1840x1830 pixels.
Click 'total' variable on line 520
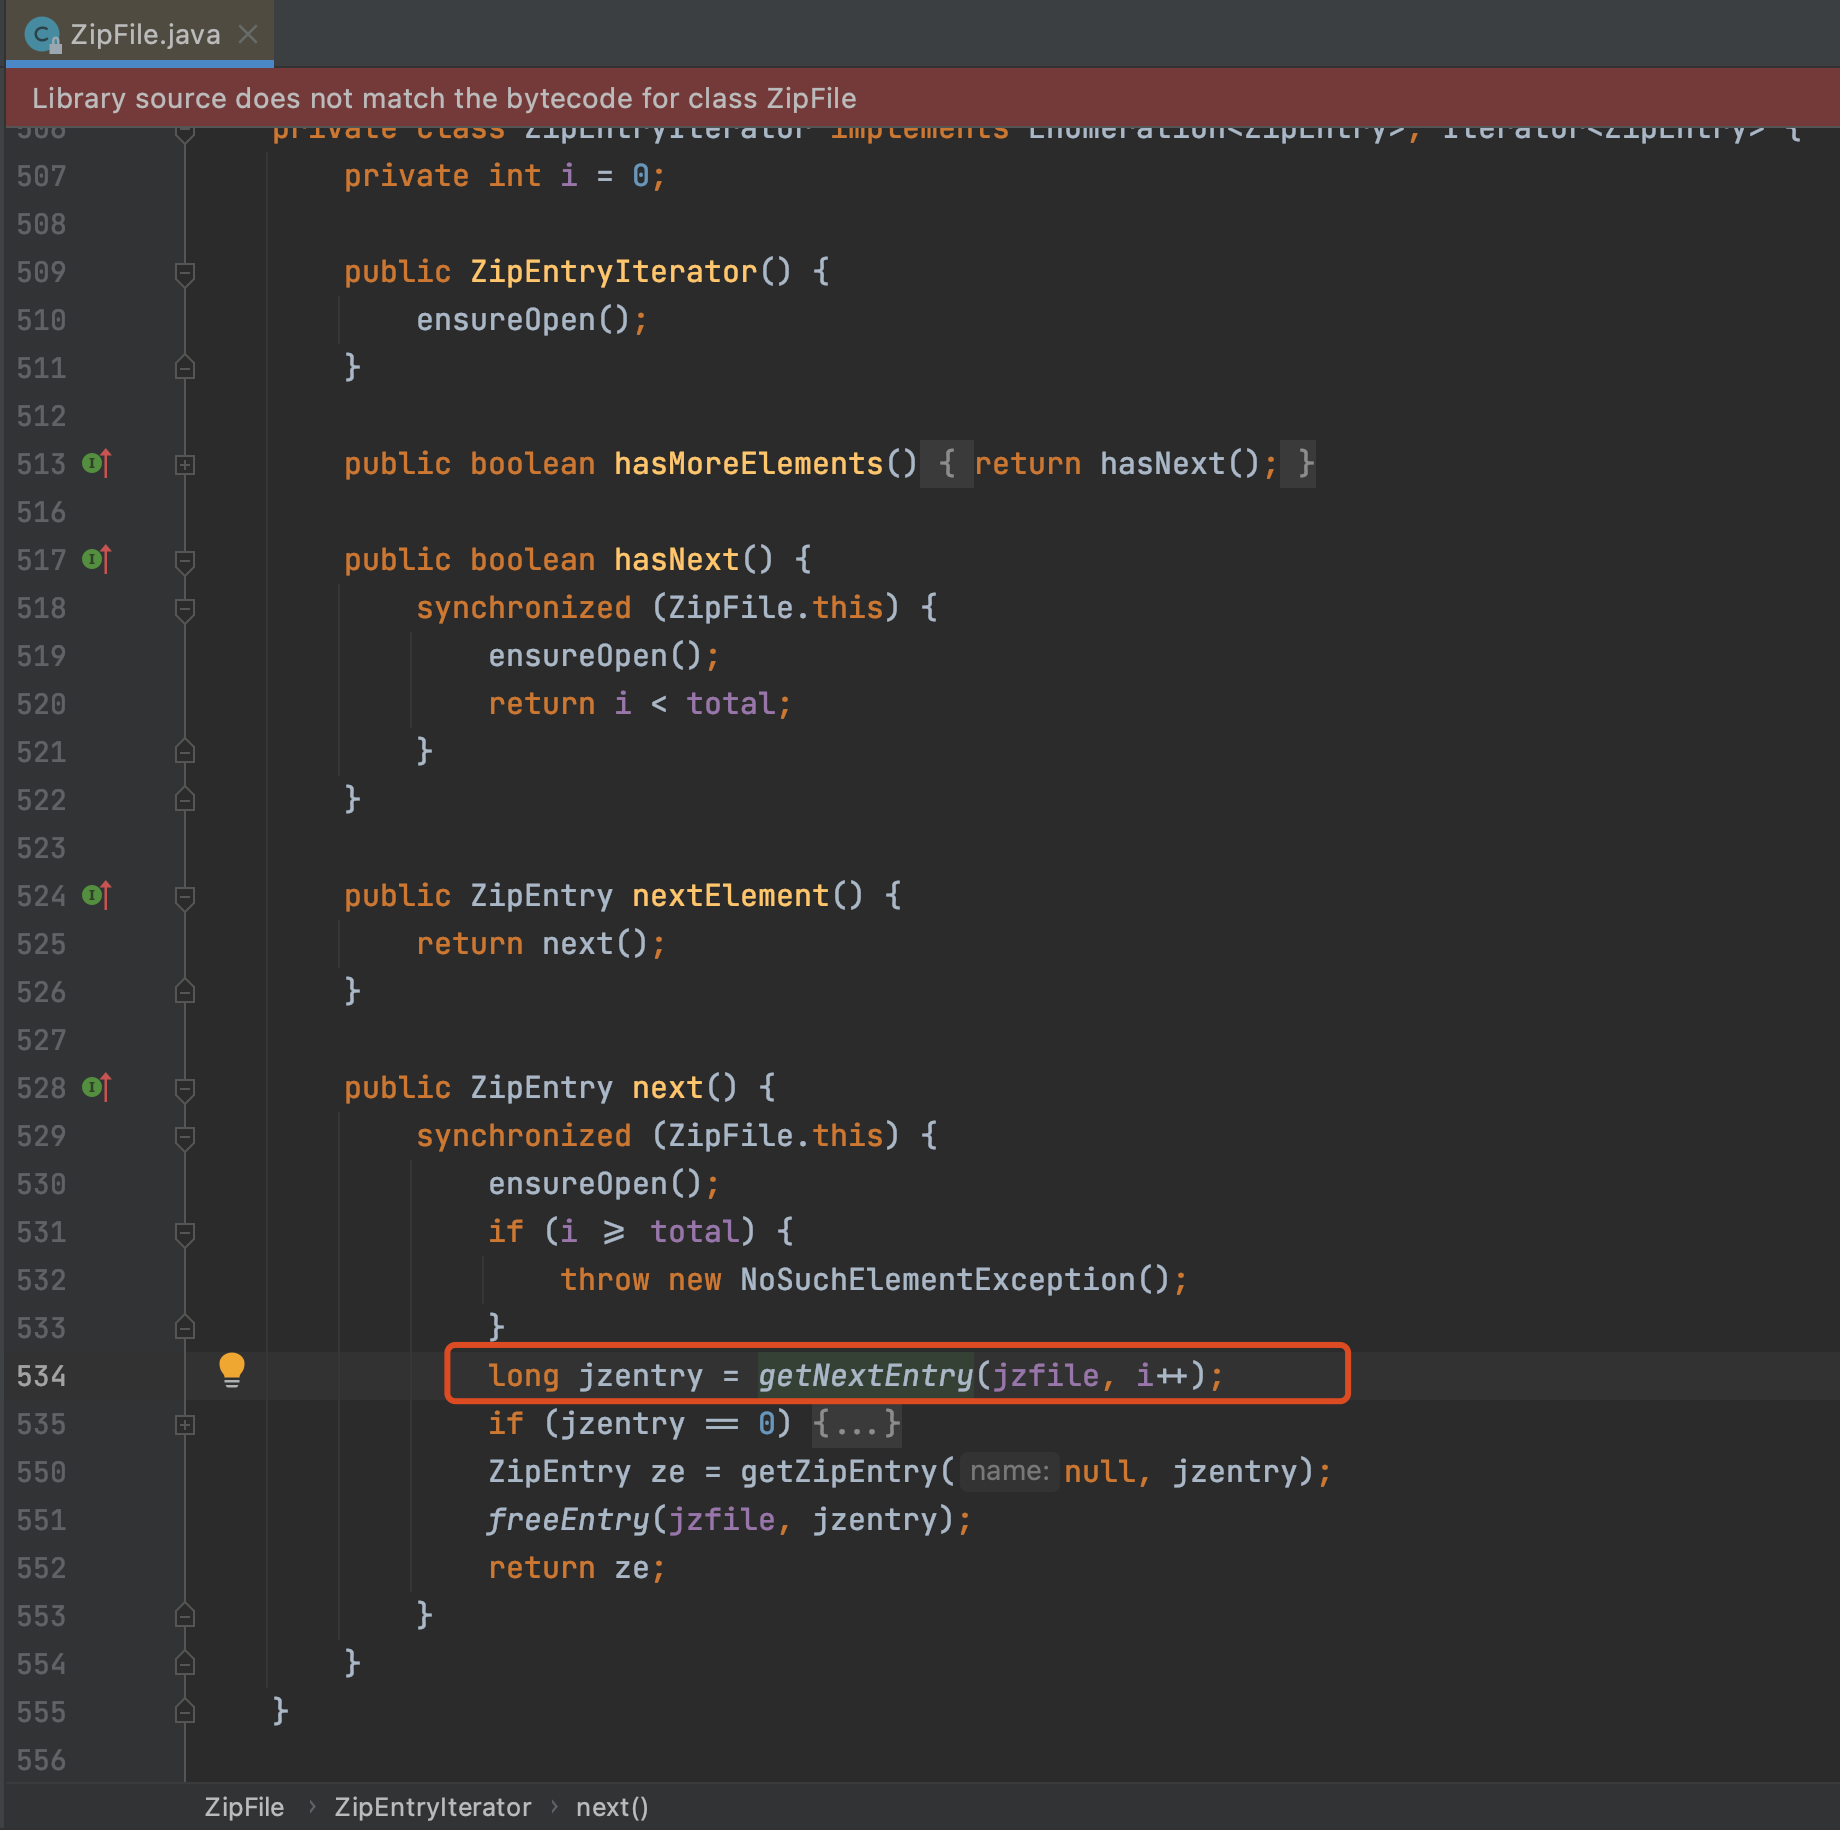pos(730,703)
